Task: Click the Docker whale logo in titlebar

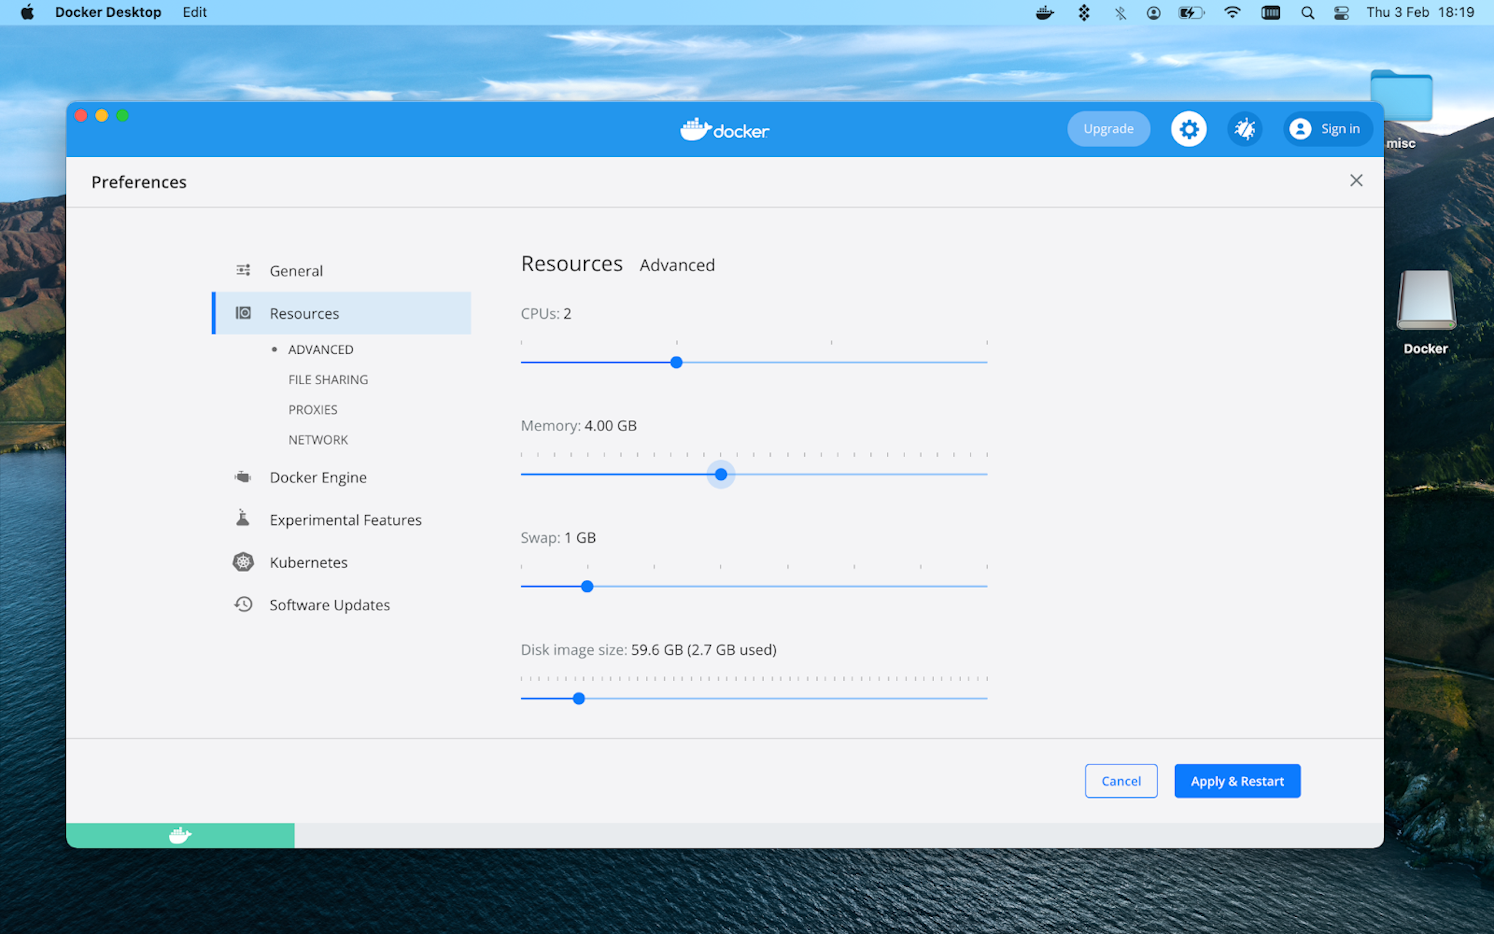Action: [x=724, y=129]
